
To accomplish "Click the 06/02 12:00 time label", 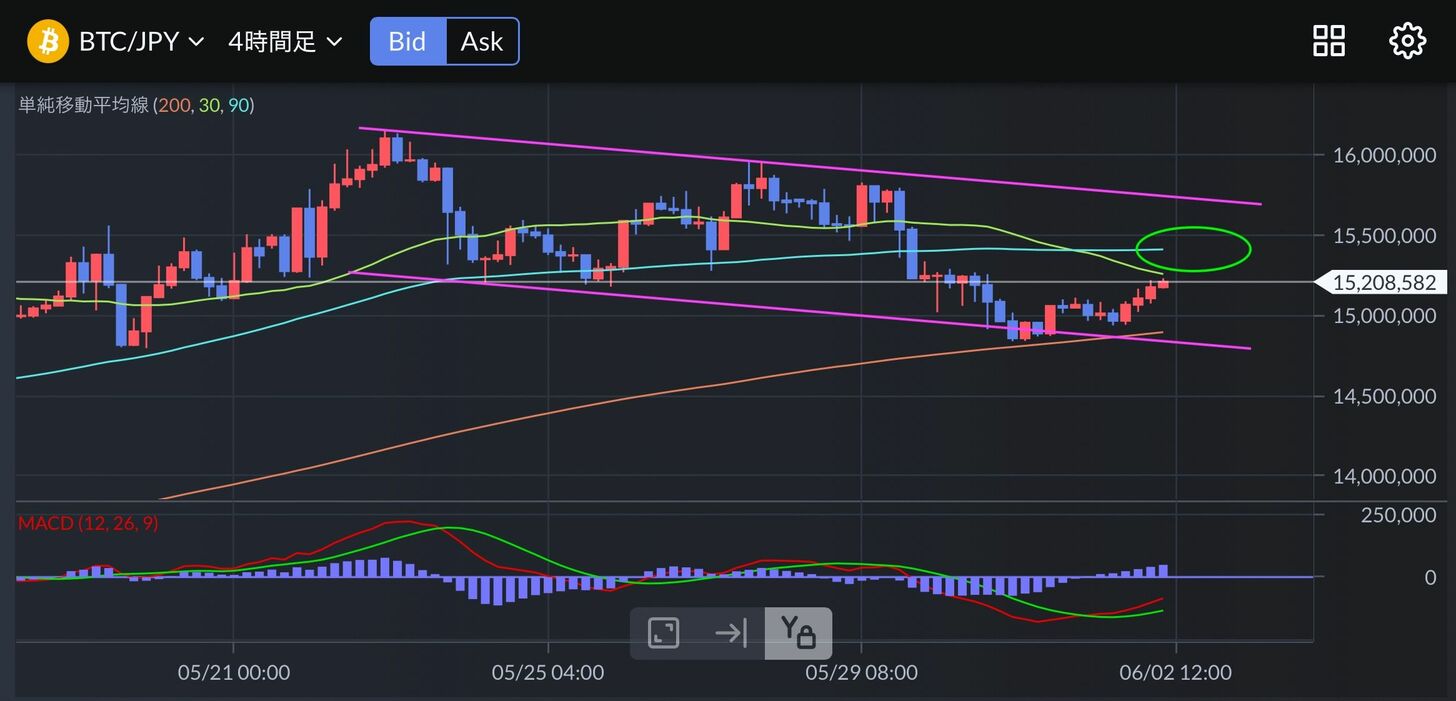I will 1175,673.
